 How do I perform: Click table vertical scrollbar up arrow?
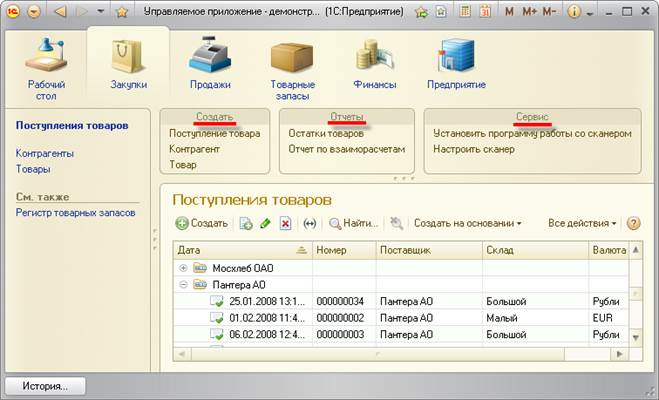click(x=636, y=250)
